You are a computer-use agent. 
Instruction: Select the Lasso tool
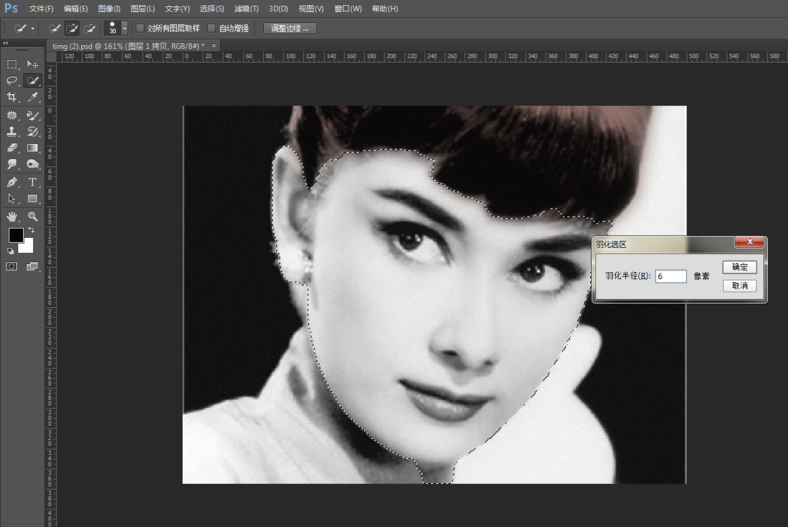(x=12, y=80)
